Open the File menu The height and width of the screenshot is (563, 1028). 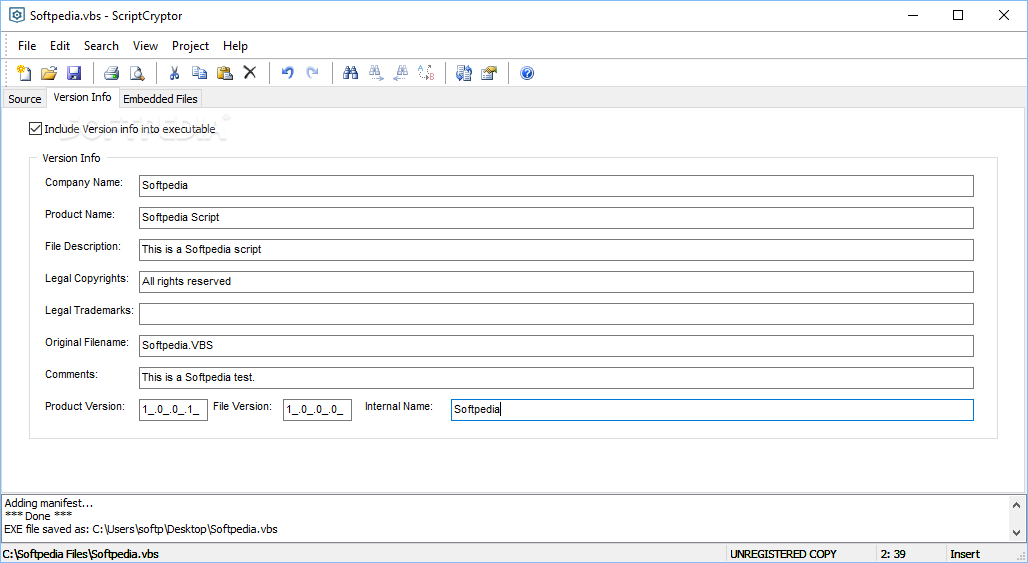tap(27, 46)
